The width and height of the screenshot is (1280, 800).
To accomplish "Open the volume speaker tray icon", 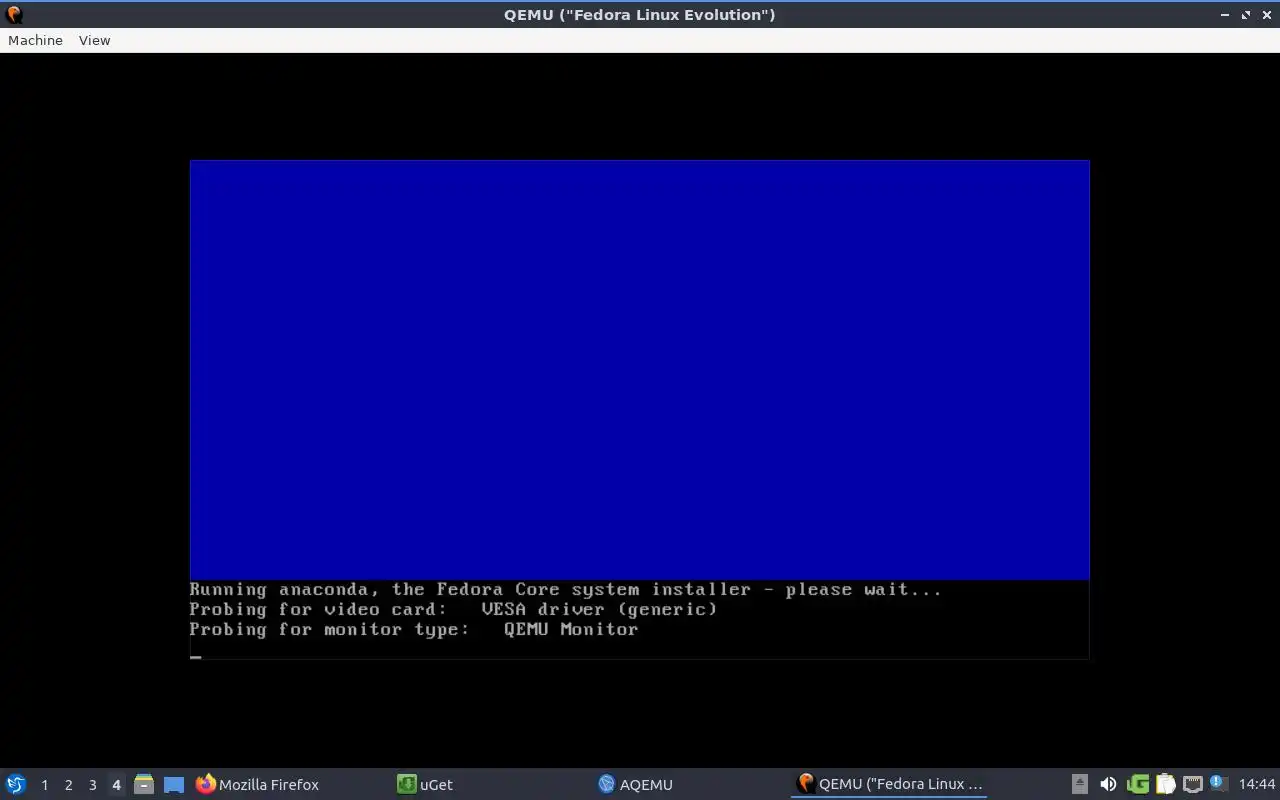I will [1108, 784].
